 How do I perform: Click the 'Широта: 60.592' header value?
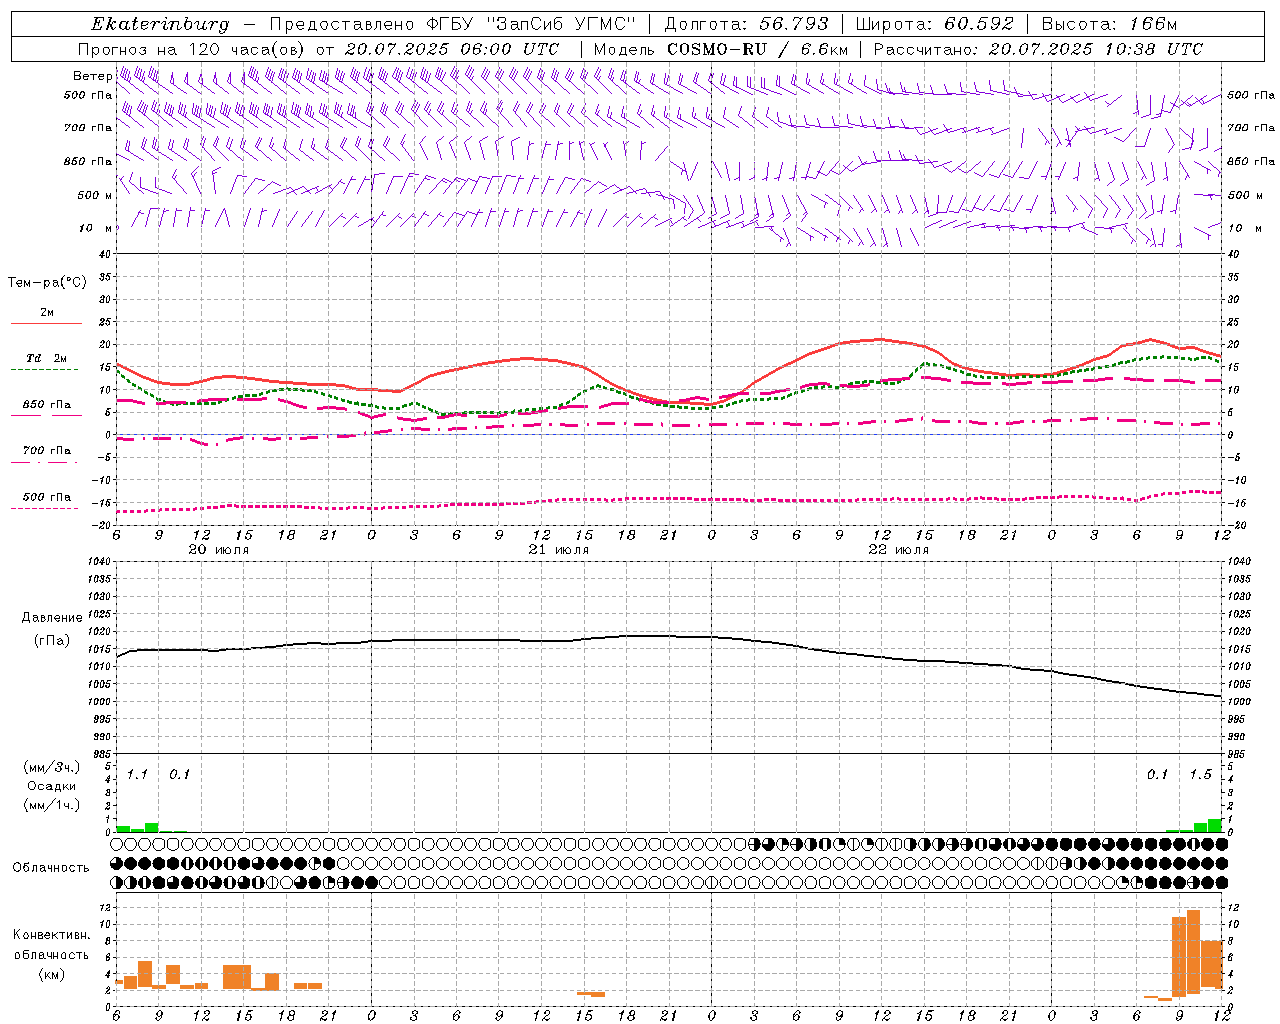pyautogui.click(x=934, y=24)
